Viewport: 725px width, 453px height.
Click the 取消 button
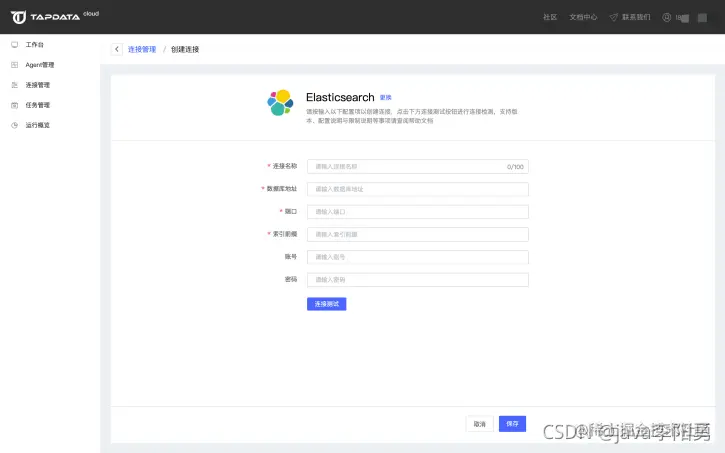(x=479, y=424)
